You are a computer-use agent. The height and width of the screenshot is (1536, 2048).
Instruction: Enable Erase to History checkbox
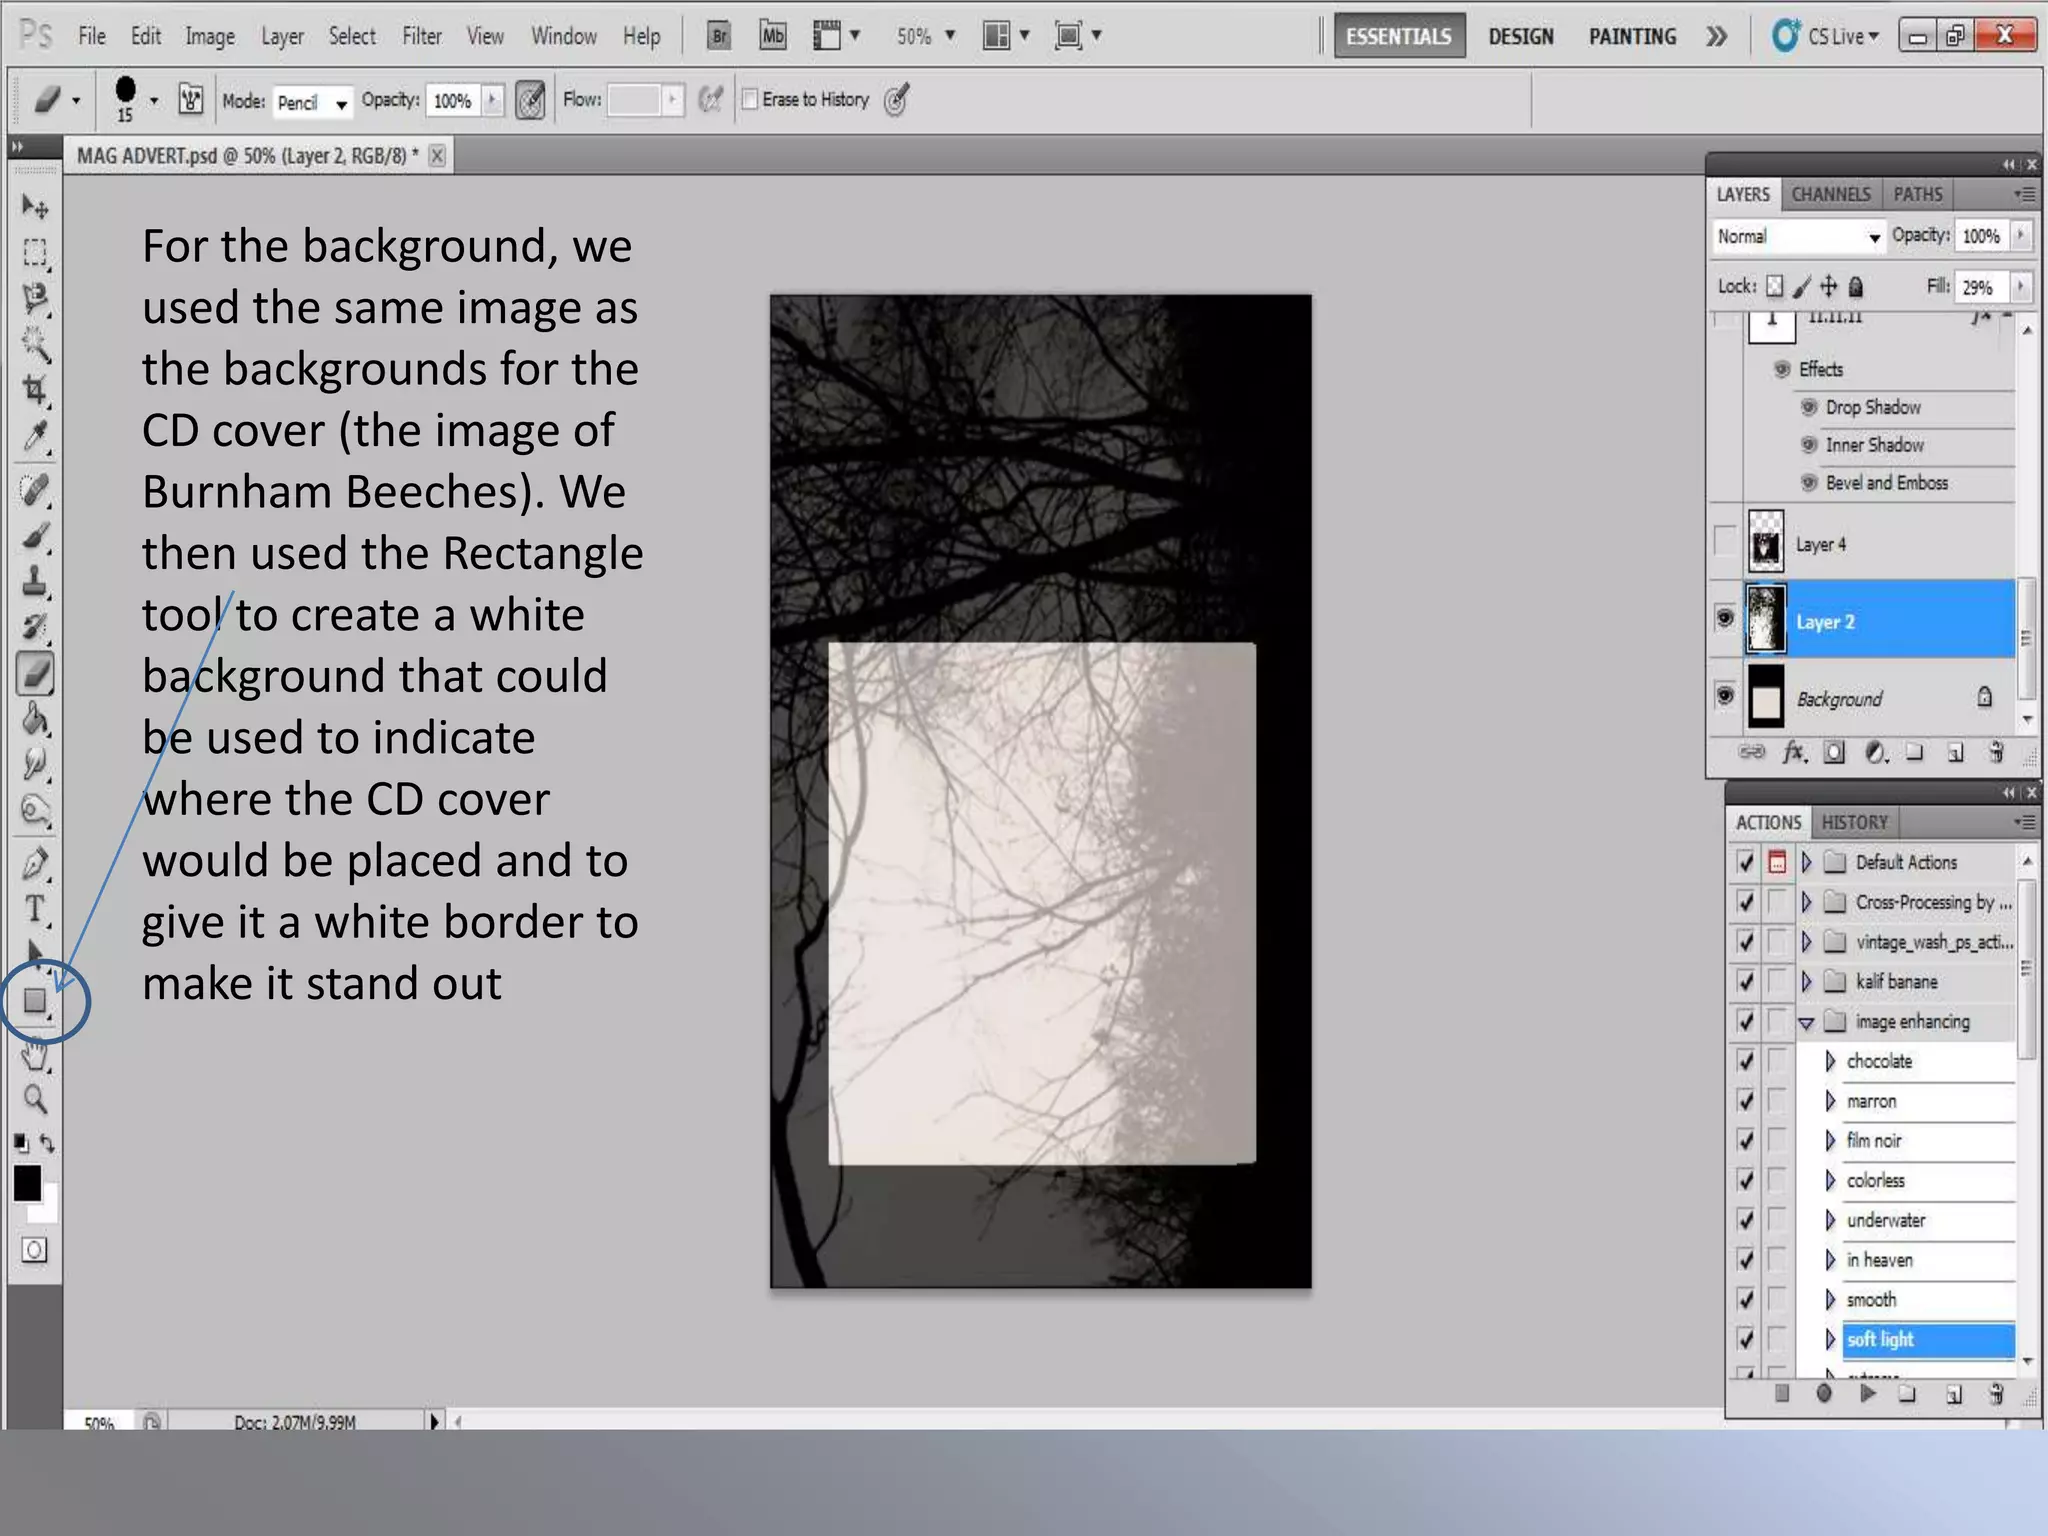(749, 99)
